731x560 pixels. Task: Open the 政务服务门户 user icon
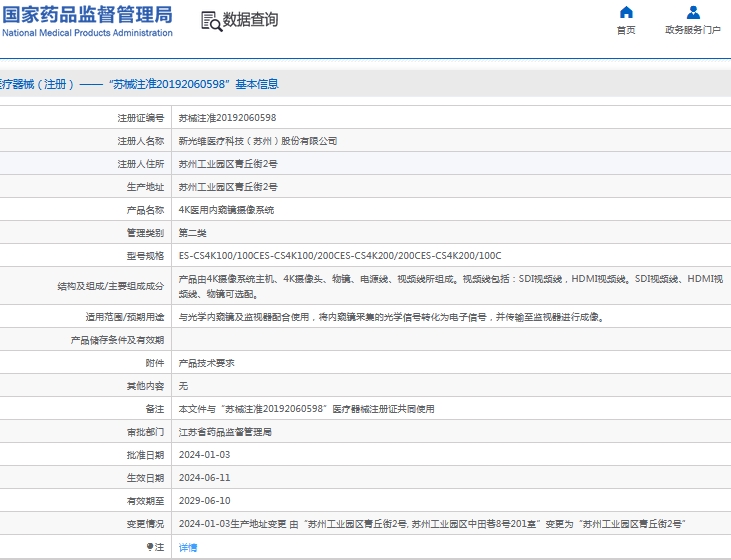[x=693, y=12]
